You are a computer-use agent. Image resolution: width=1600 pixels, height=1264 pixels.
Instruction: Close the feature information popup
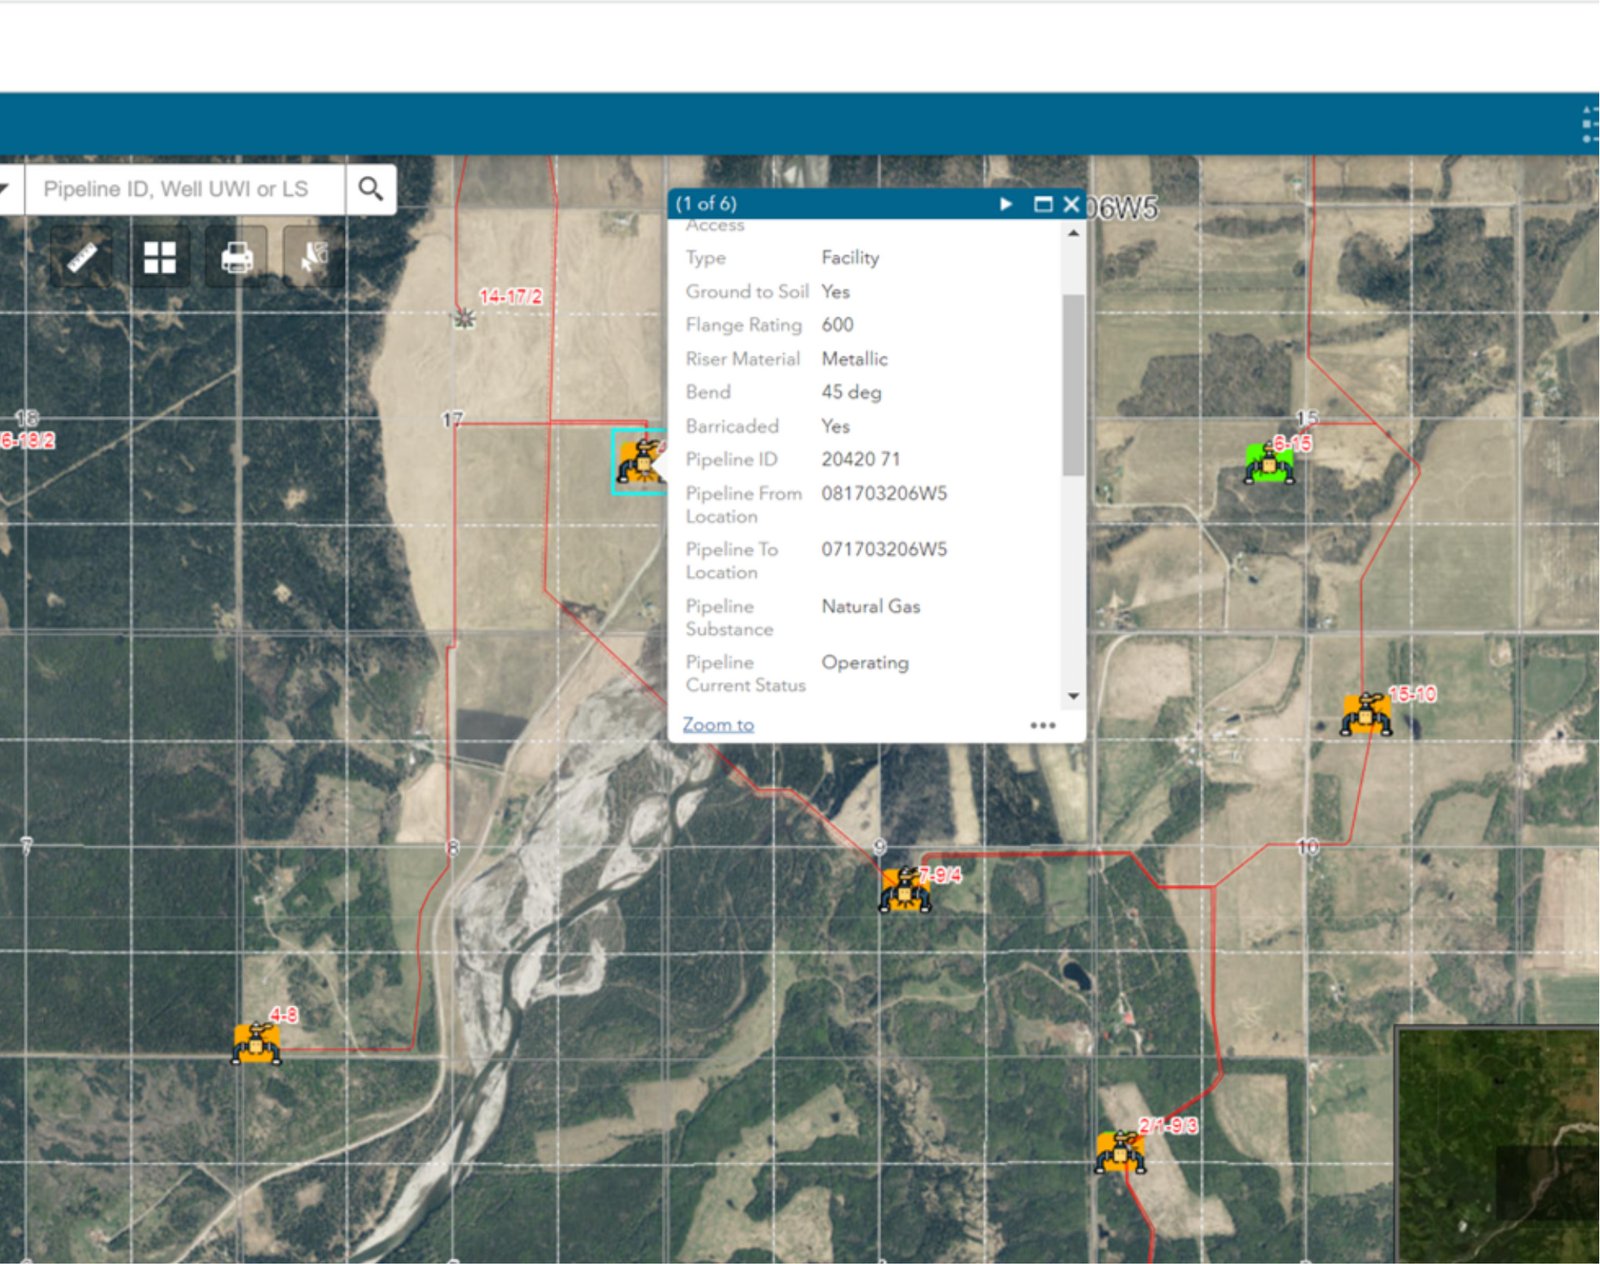point(1070,204)
